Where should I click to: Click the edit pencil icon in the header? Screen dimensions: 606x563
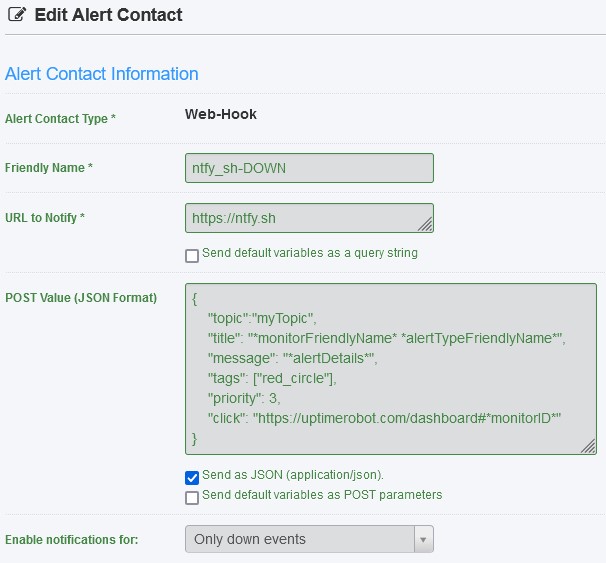tap(16, 16)
